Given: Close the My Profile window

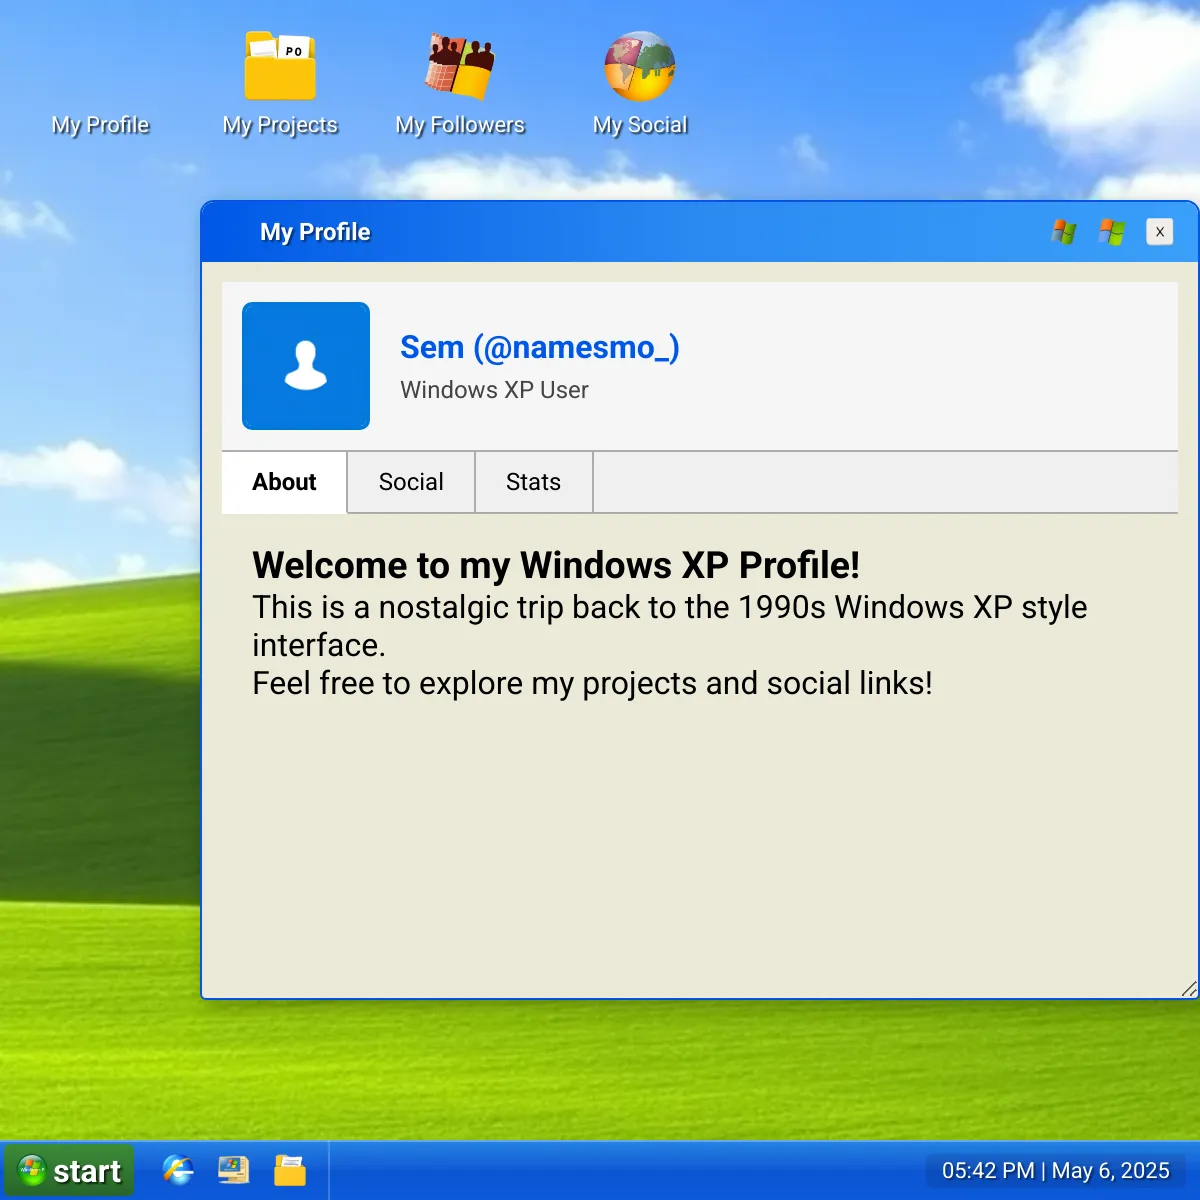Looking at the screenshot, I should pos(1160,232).
